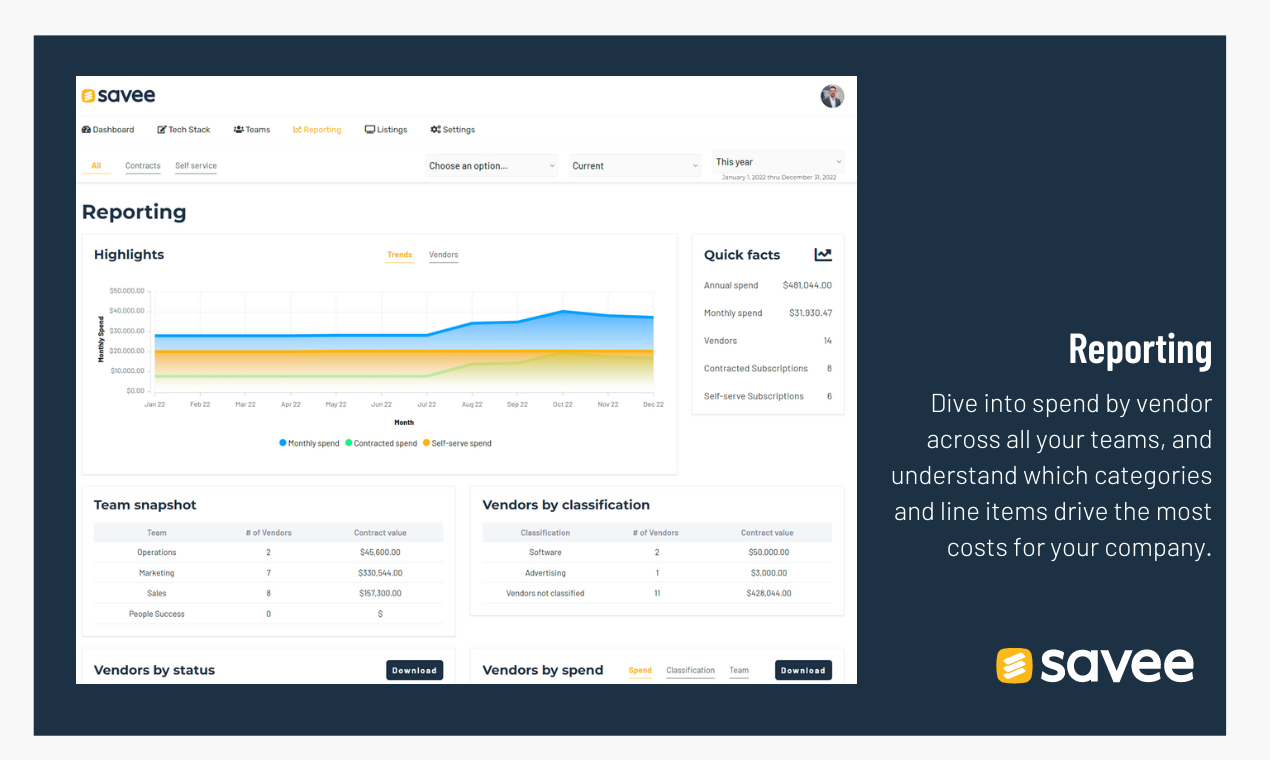This screenshot has height=760, width=1270.
Task: Open the Current dropdown
Action: [636, 166]
